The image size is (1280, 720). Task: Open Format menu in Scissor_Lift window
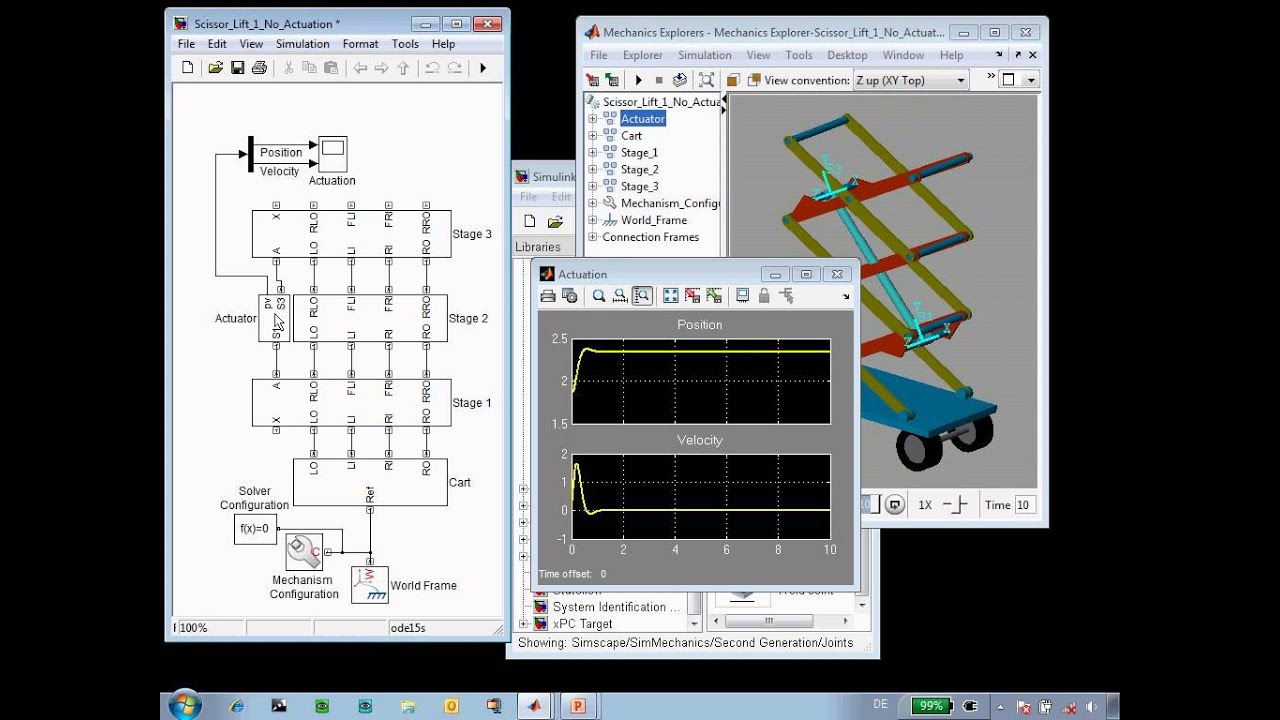coord(360,44)
